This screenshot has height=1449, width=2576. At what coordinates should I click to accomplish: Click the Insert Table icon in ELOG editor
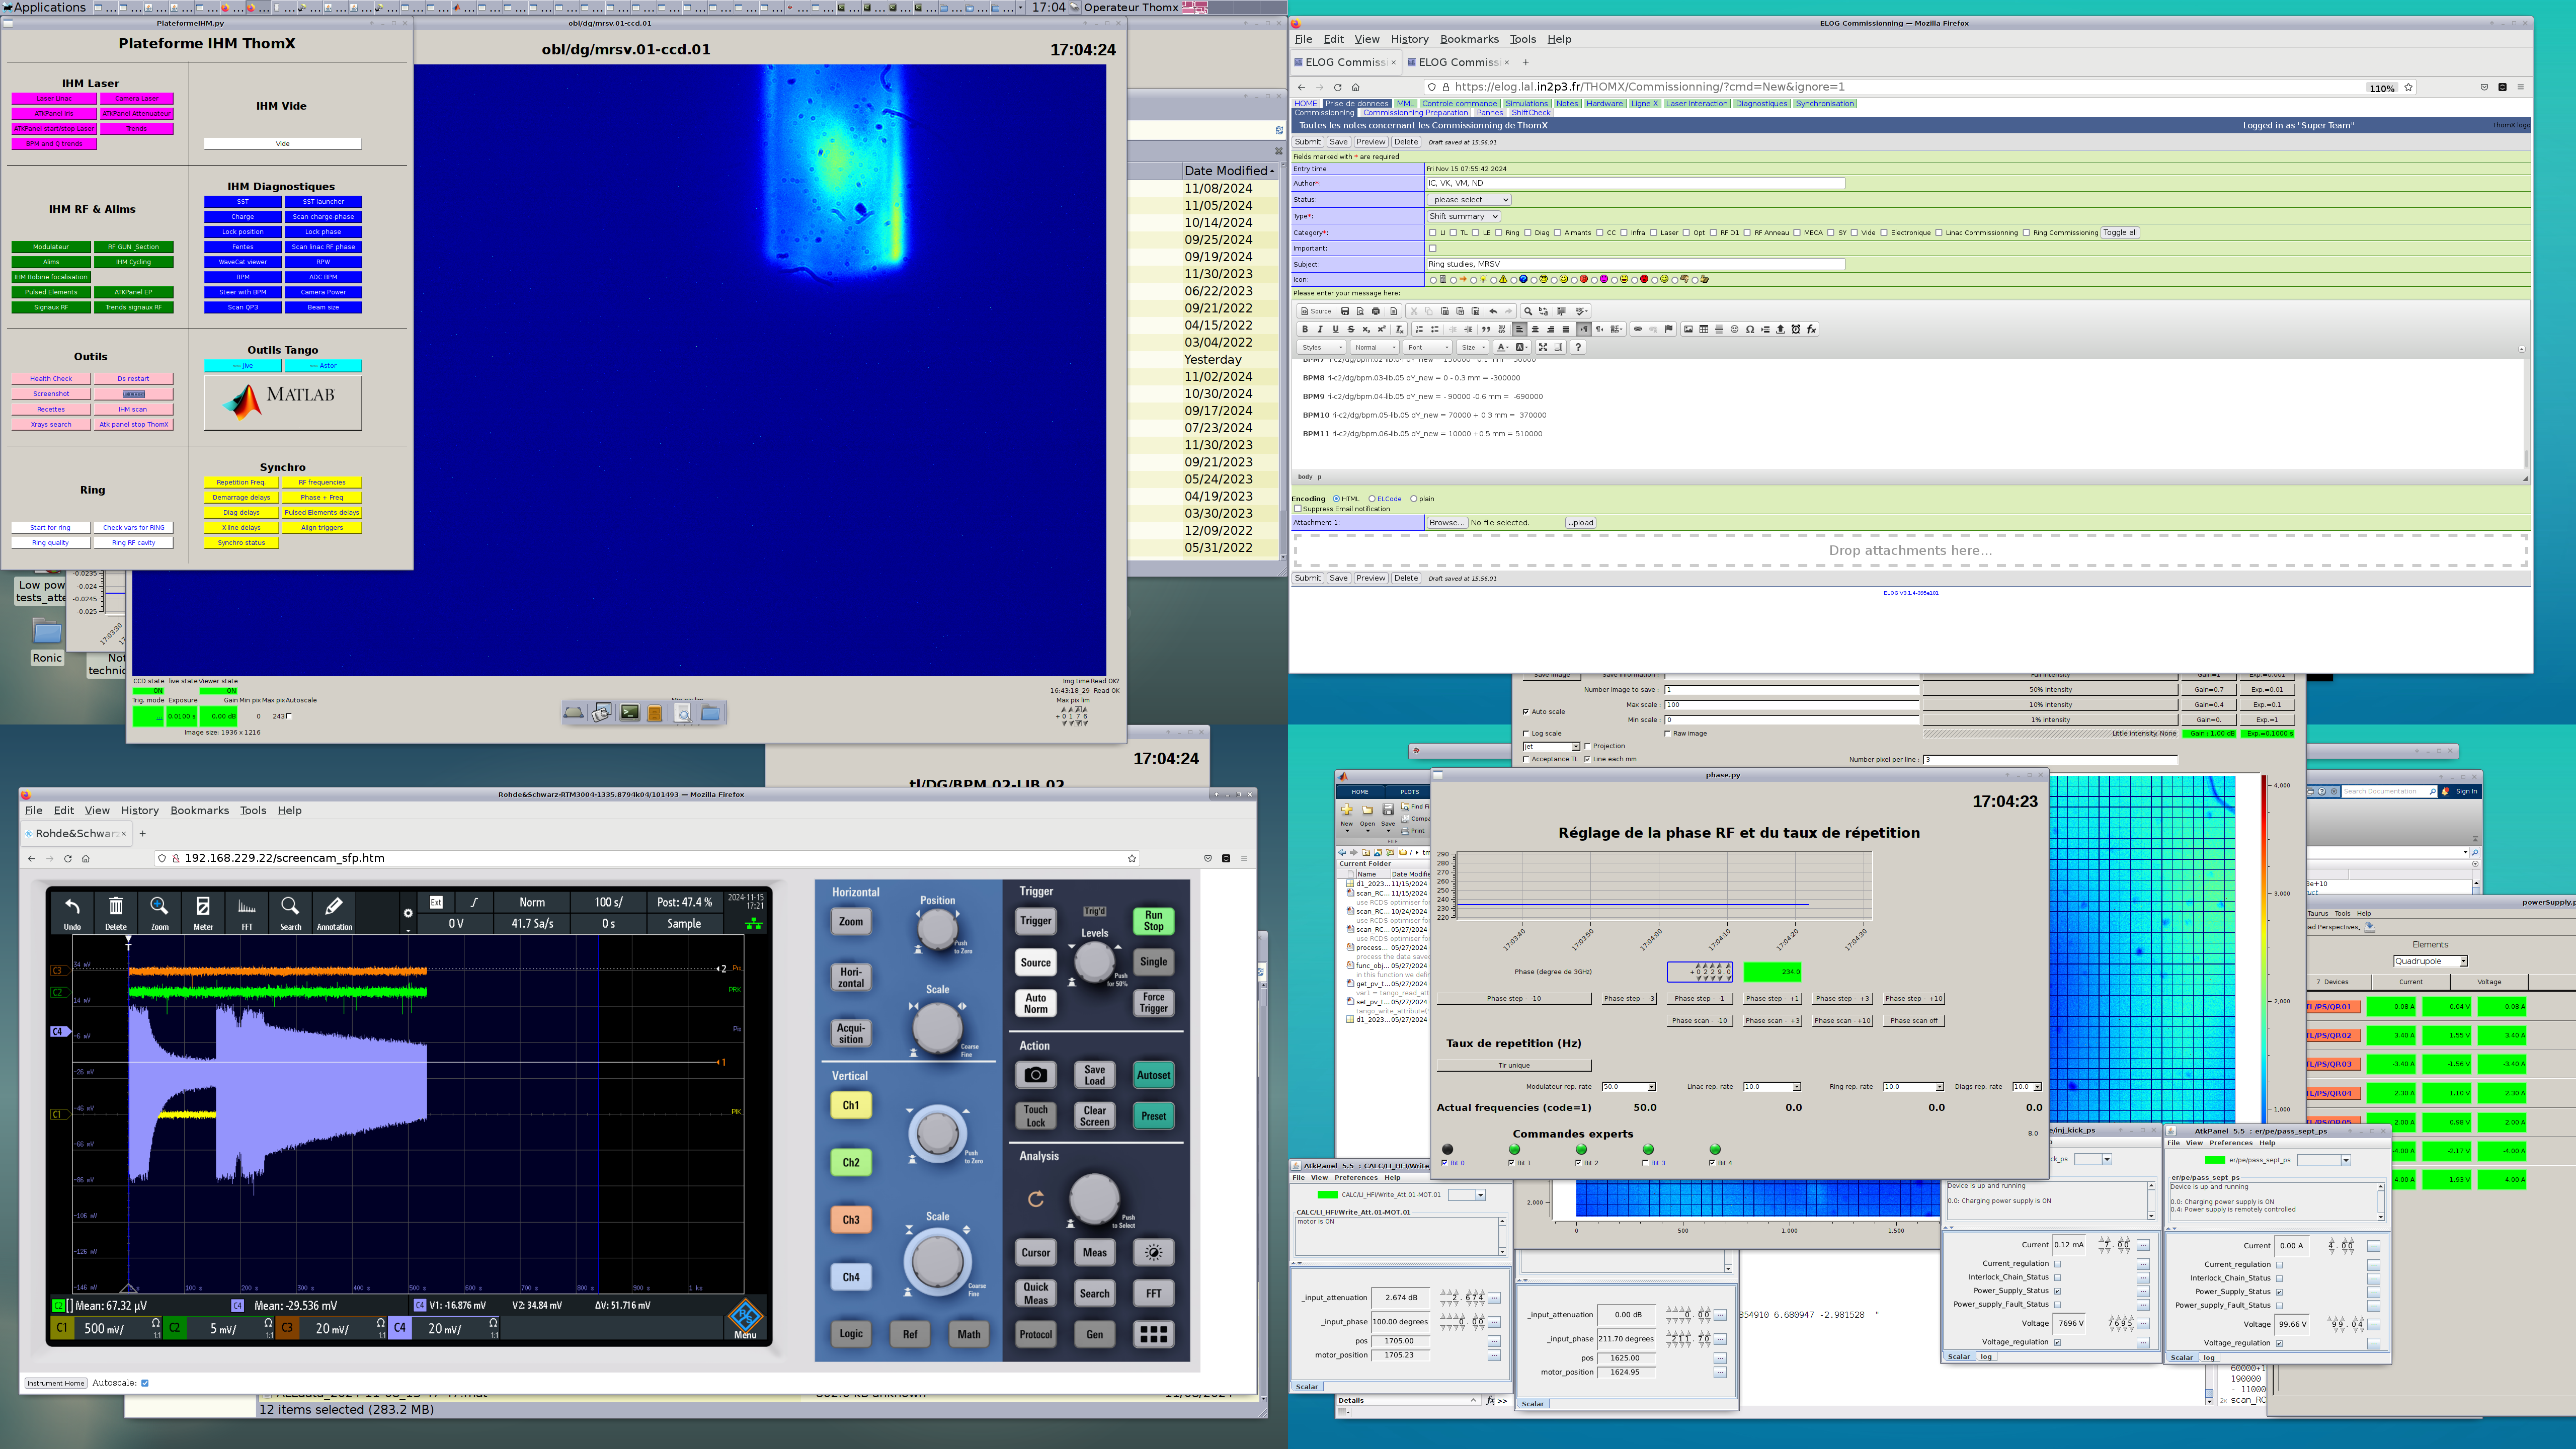pos(1704,329)
